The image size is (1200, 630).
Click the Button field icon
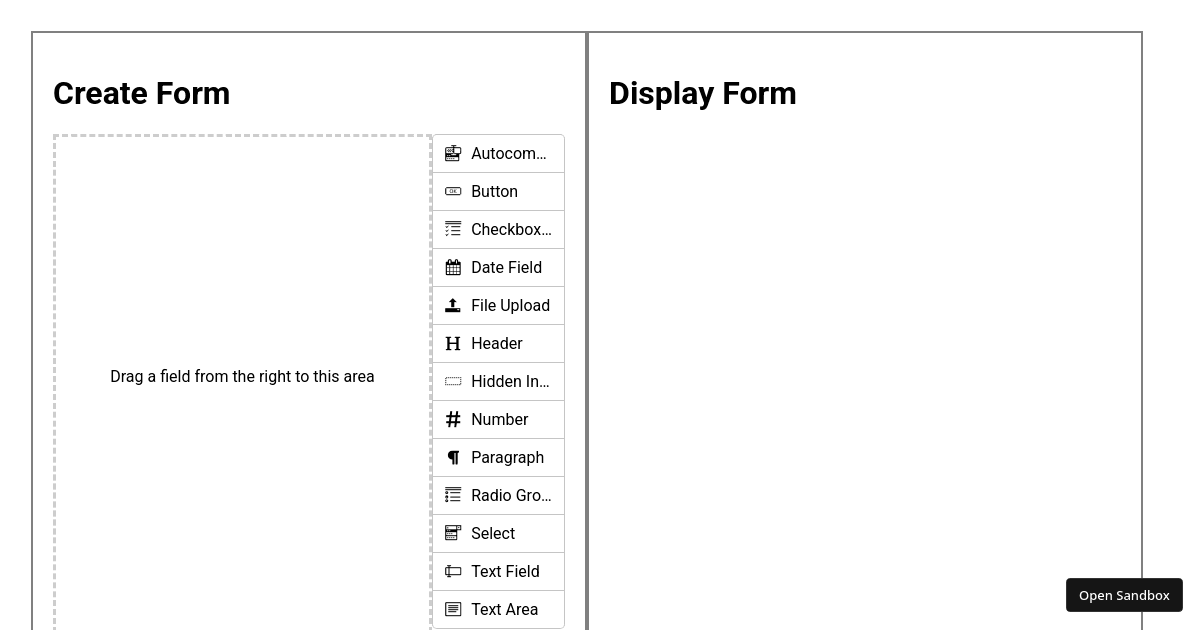[453, 191]
